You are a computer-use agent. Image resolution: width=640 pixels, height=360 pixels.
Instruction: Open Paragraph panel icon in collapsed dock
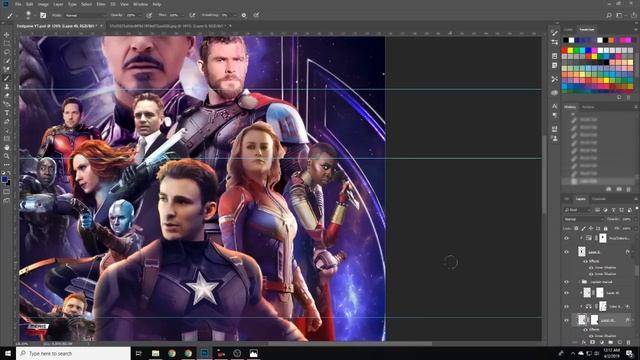pyautogui.click(x=554, y=116)
